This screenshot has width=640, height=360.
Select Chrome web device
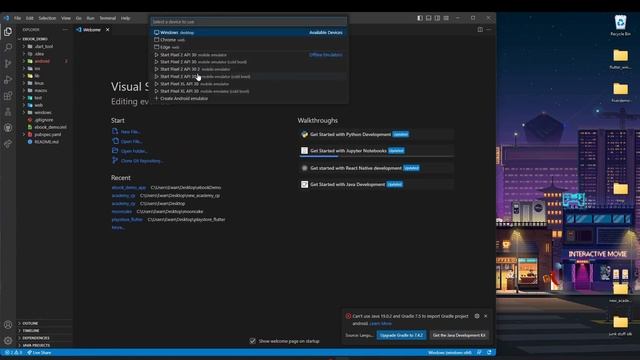(249, 40)
